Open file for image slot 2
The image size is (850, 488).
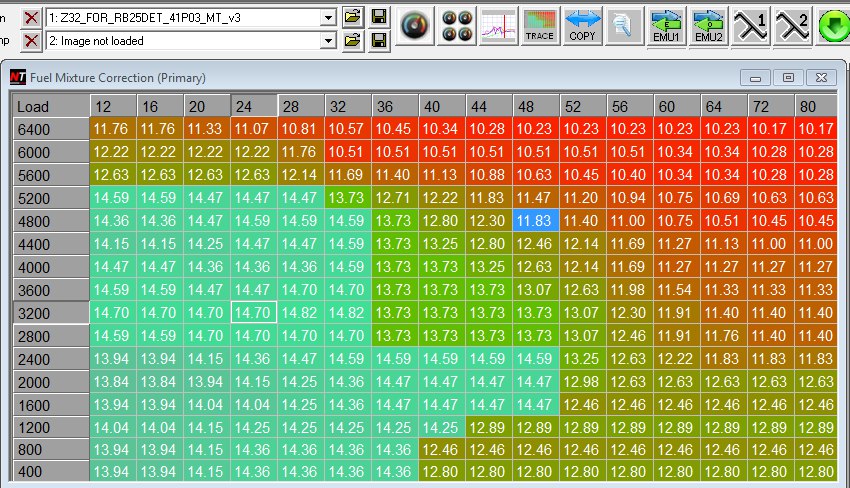pyautogui.click(x=352, y=41)
